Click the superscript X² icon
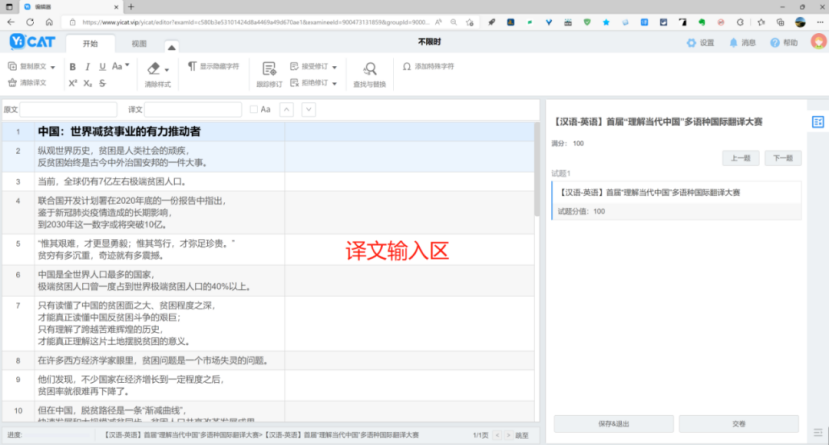Screen dimensions: 830x445 (73, 82)
